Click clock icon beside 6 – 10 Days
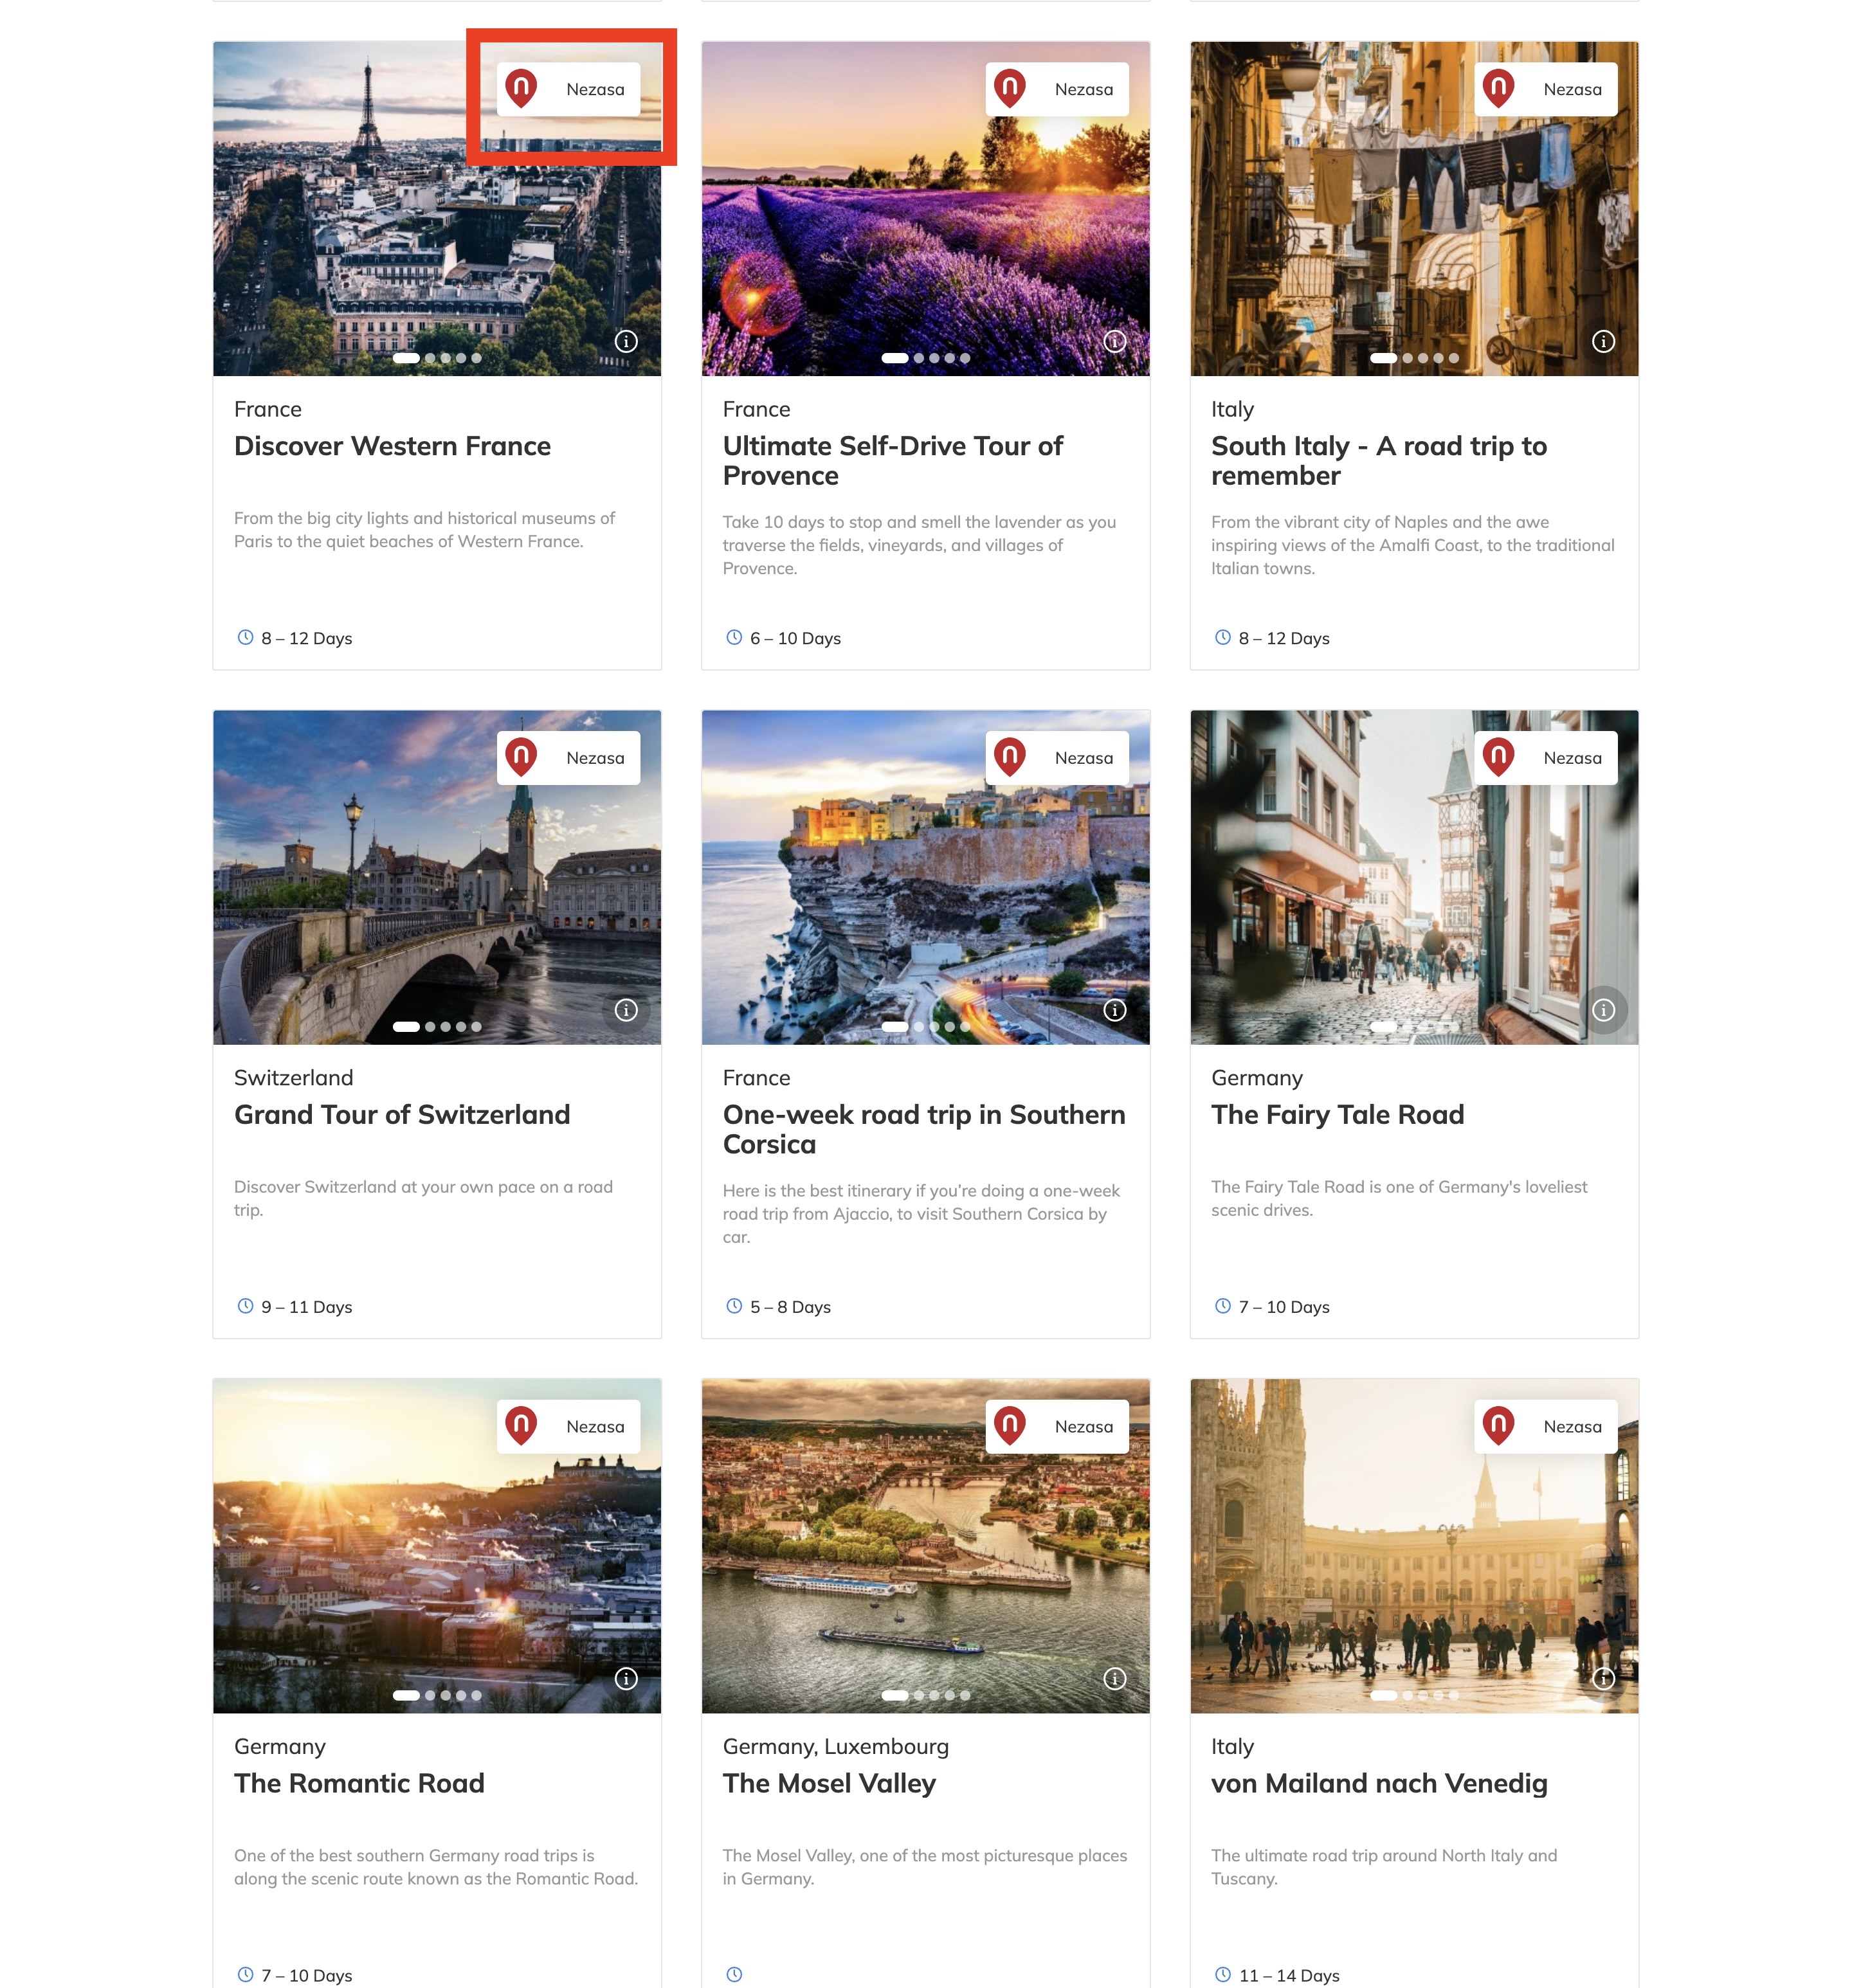1852x1988 pixels. click(x=734, y=637)
